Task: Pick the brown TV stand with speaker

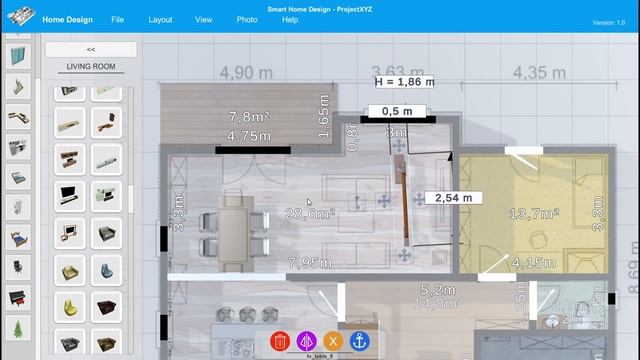Action: tap(106, 123)
